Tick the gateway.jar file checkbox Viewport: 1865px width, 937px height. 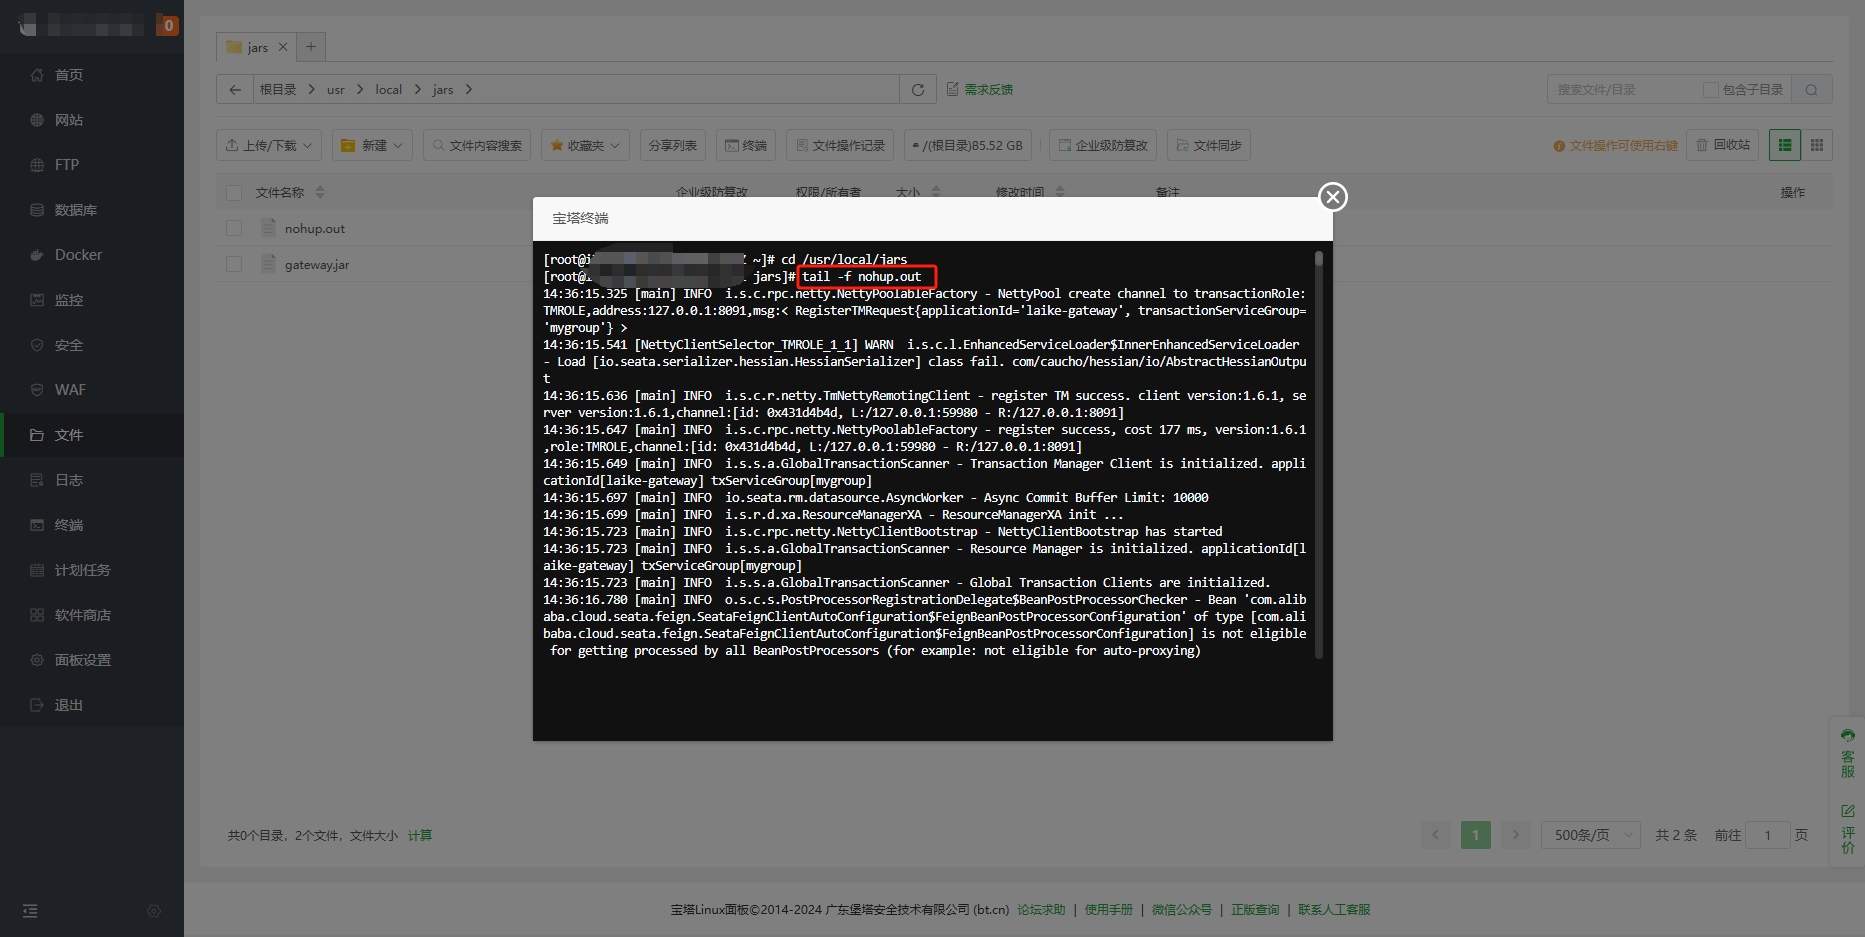234,264
